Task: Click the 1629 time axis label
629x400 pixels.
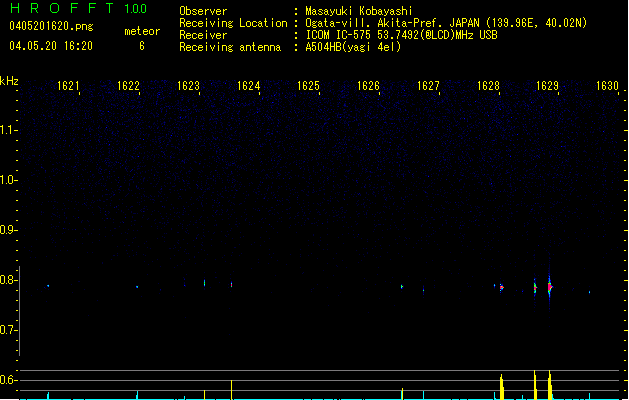Action: (548, 86)
